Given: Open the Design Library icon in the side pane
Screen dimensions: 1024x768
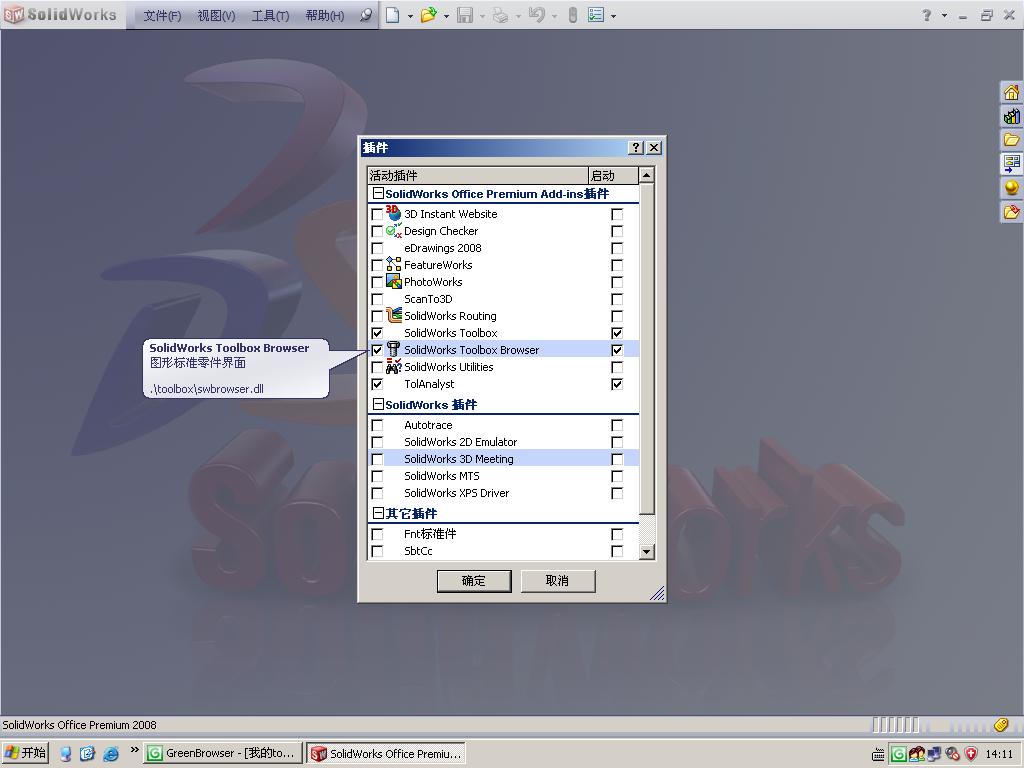Looking at the screenshot, I should click(1012, 116).
